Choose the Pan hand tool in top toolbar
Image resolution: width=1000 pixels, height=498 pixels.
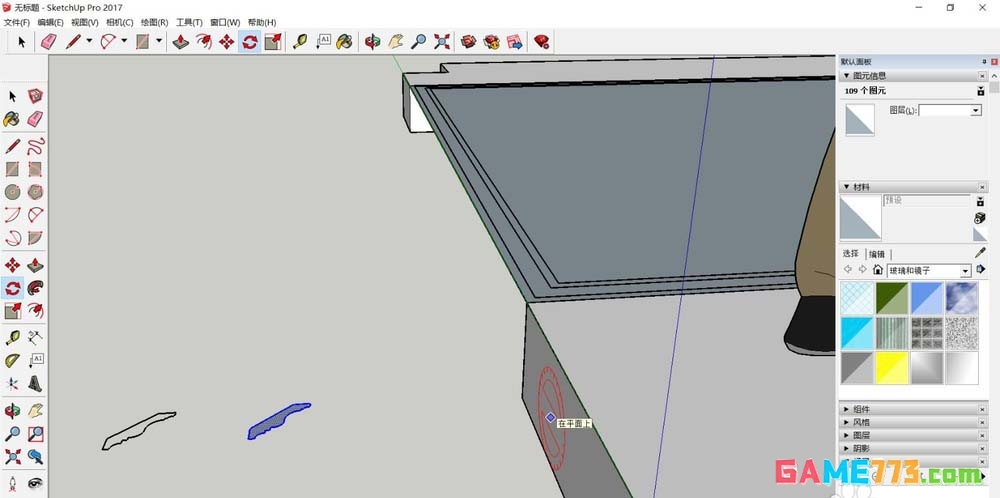[395, 42]
